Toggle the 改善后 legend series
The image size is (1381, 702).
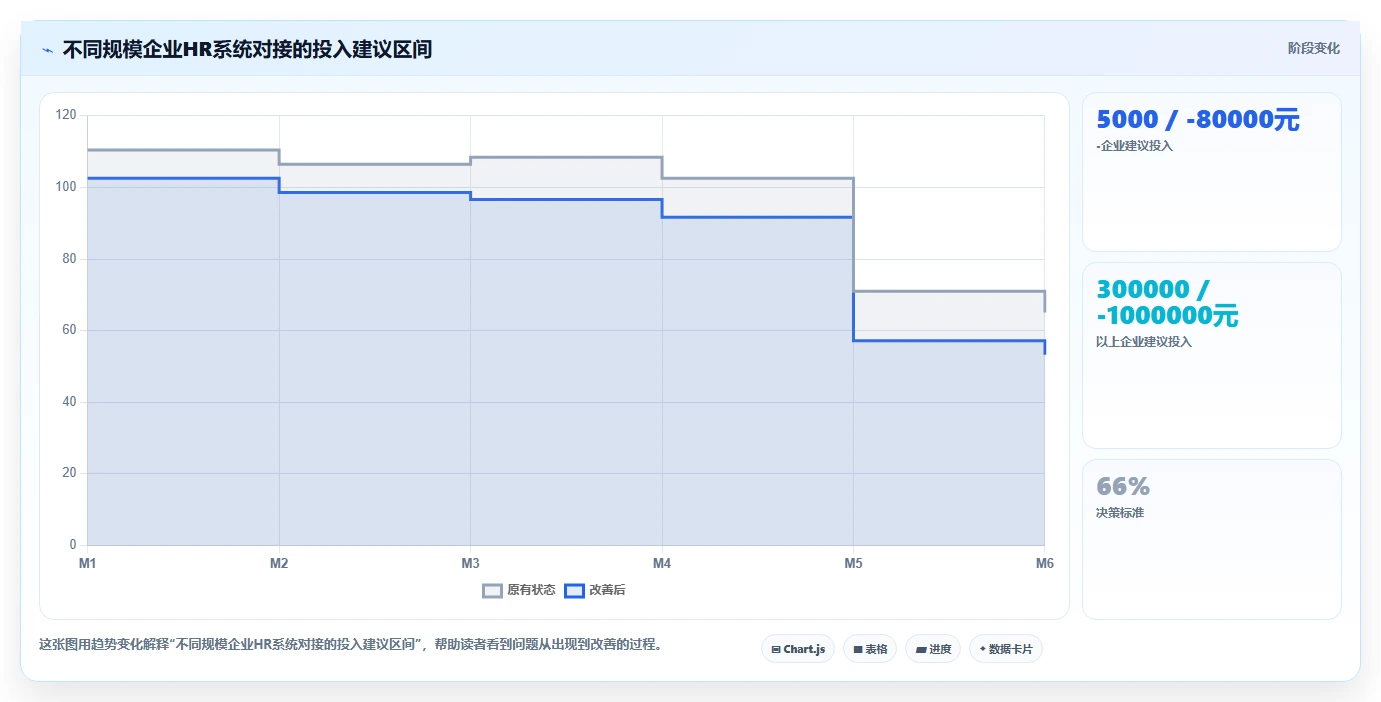point(595,590)
